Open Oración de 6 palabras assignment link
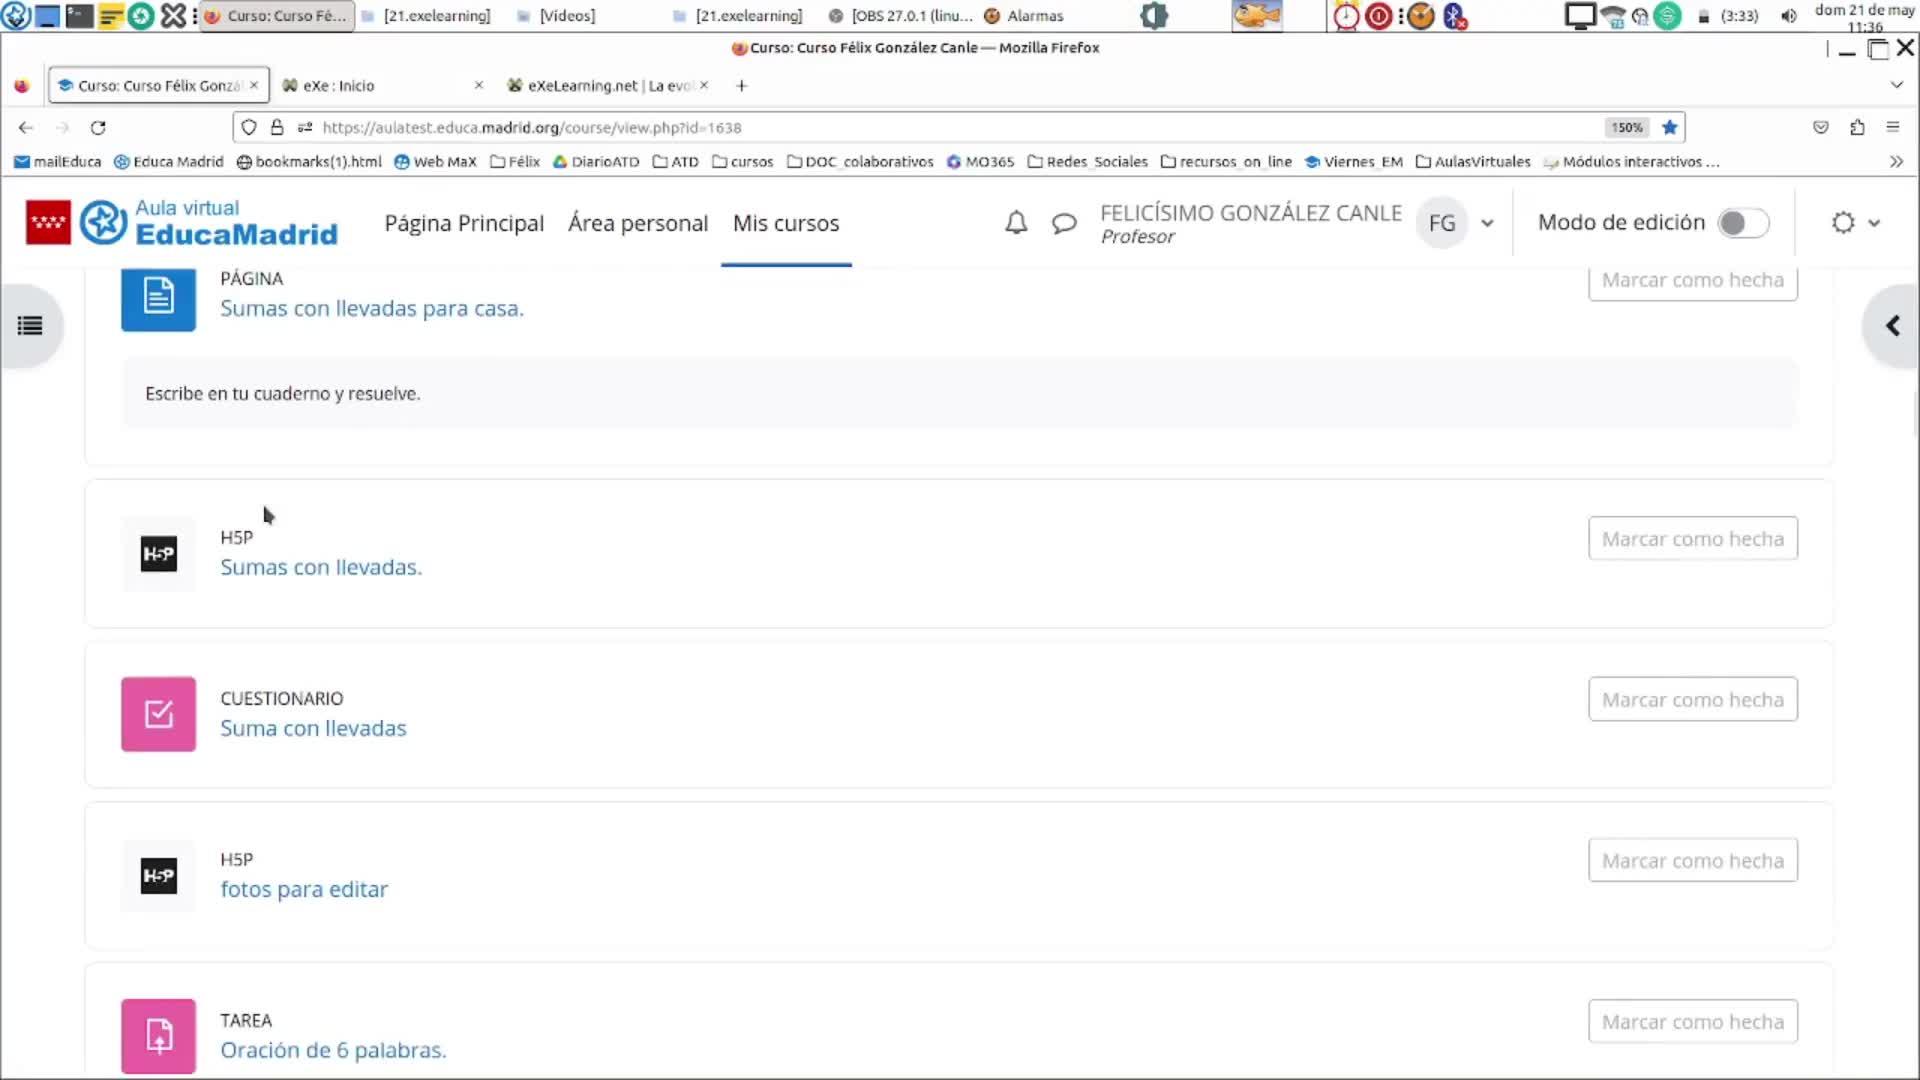The width and height of the screenshot is (1920, 1080). click(333, 1050)
